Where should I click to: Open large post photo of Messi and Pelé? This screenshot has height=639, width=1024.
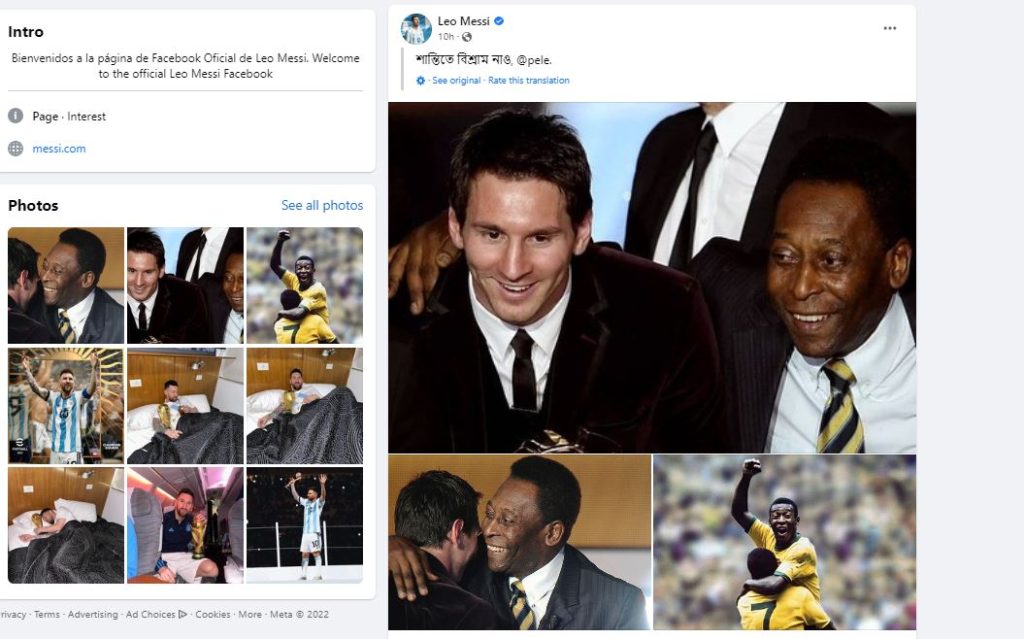(652, 277)
